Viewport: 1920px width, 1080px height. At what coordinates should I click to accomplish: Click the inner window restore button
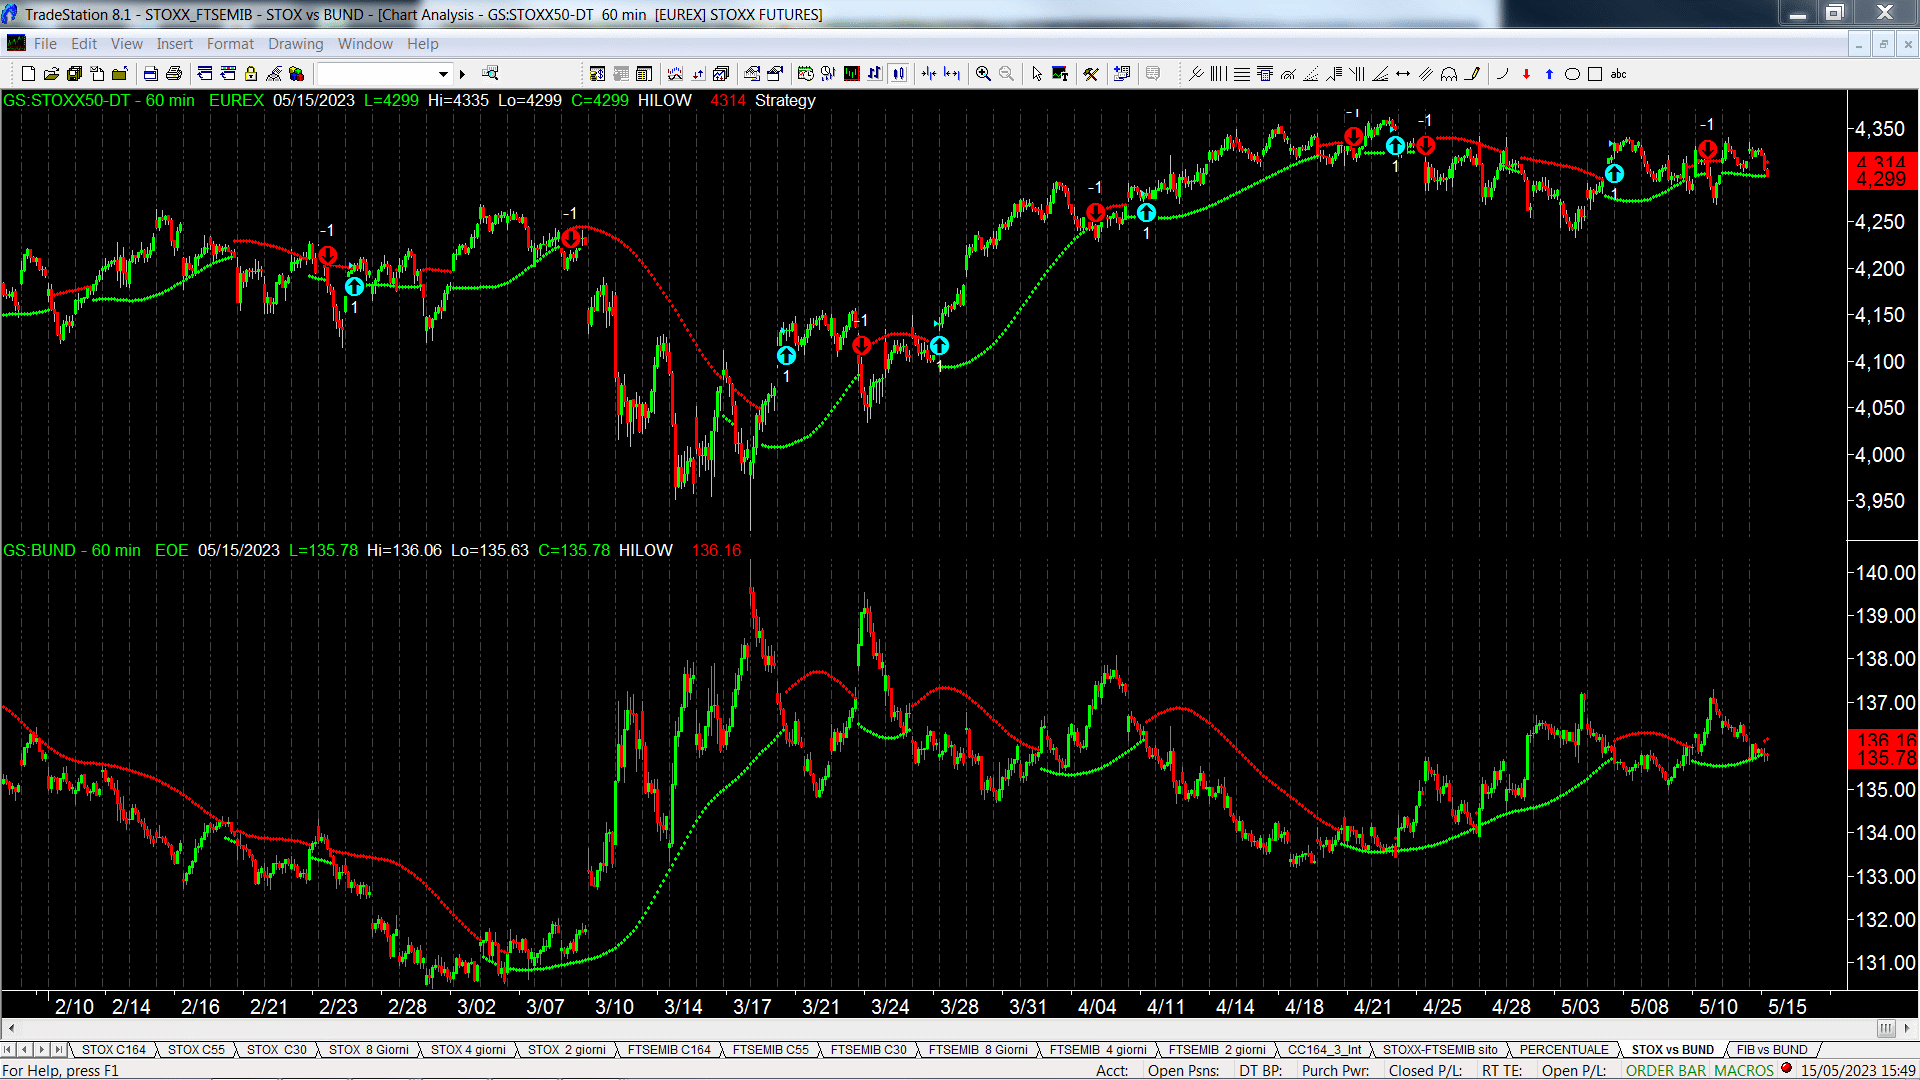(x=1883, y=44)
